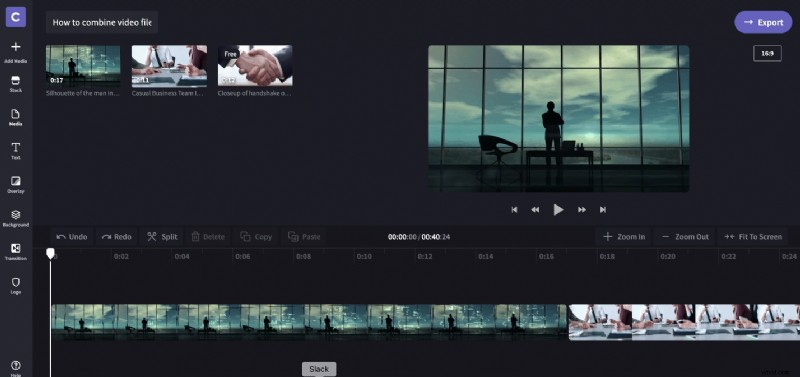Open Help at the sidebar bottom

pyautogui.click(x=16, y=368)
